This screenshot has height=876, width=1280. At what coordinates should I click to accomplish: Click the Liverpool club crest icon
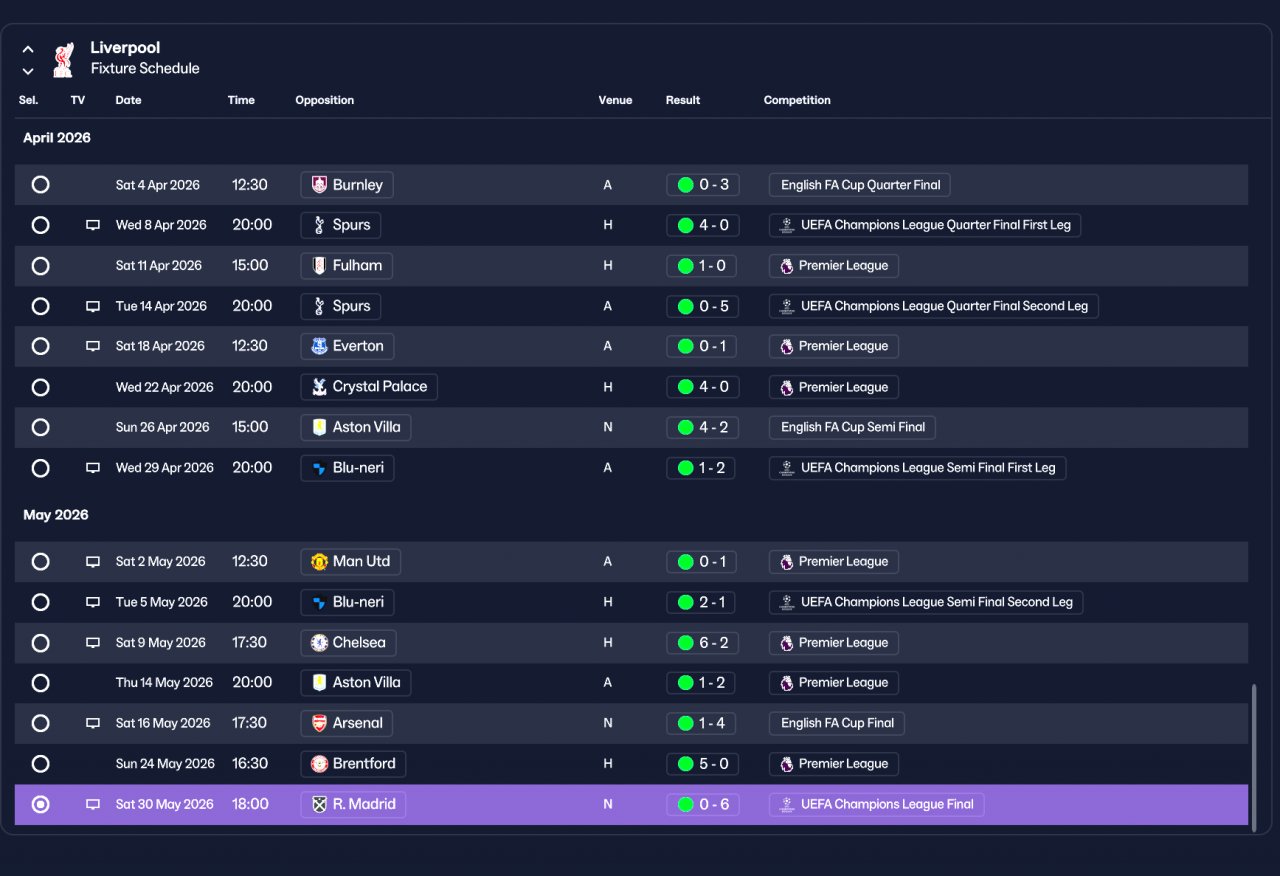tap(63, 59)
